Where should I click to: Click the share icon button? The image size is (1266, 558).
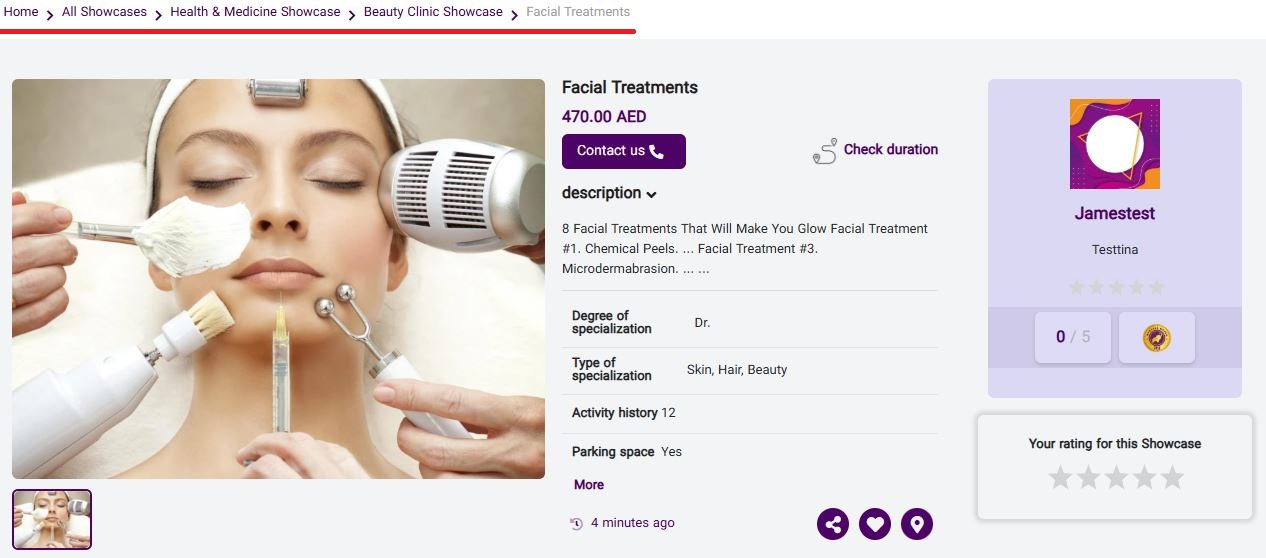833,524
